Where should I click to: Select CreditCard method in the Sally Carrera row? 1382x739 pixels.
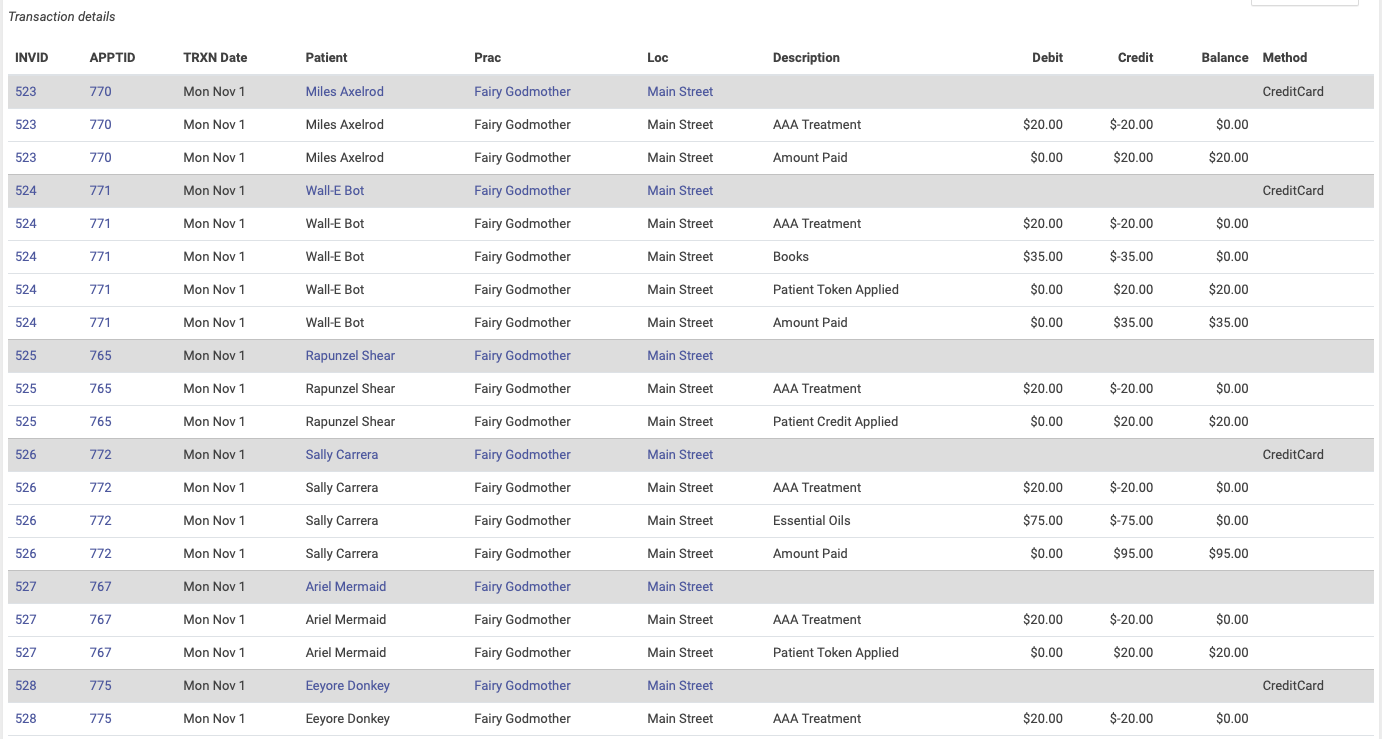coord(1293,454)
